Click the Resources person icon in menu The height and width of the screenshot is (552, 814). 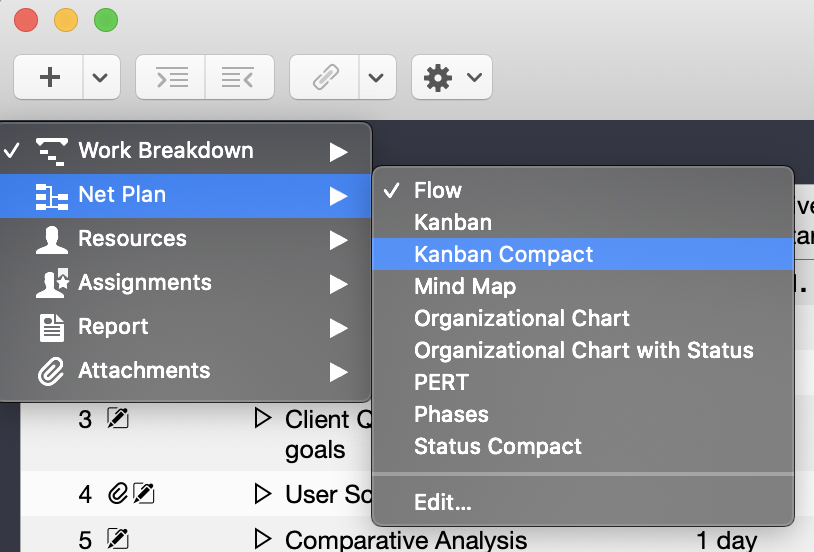[51, 239]
